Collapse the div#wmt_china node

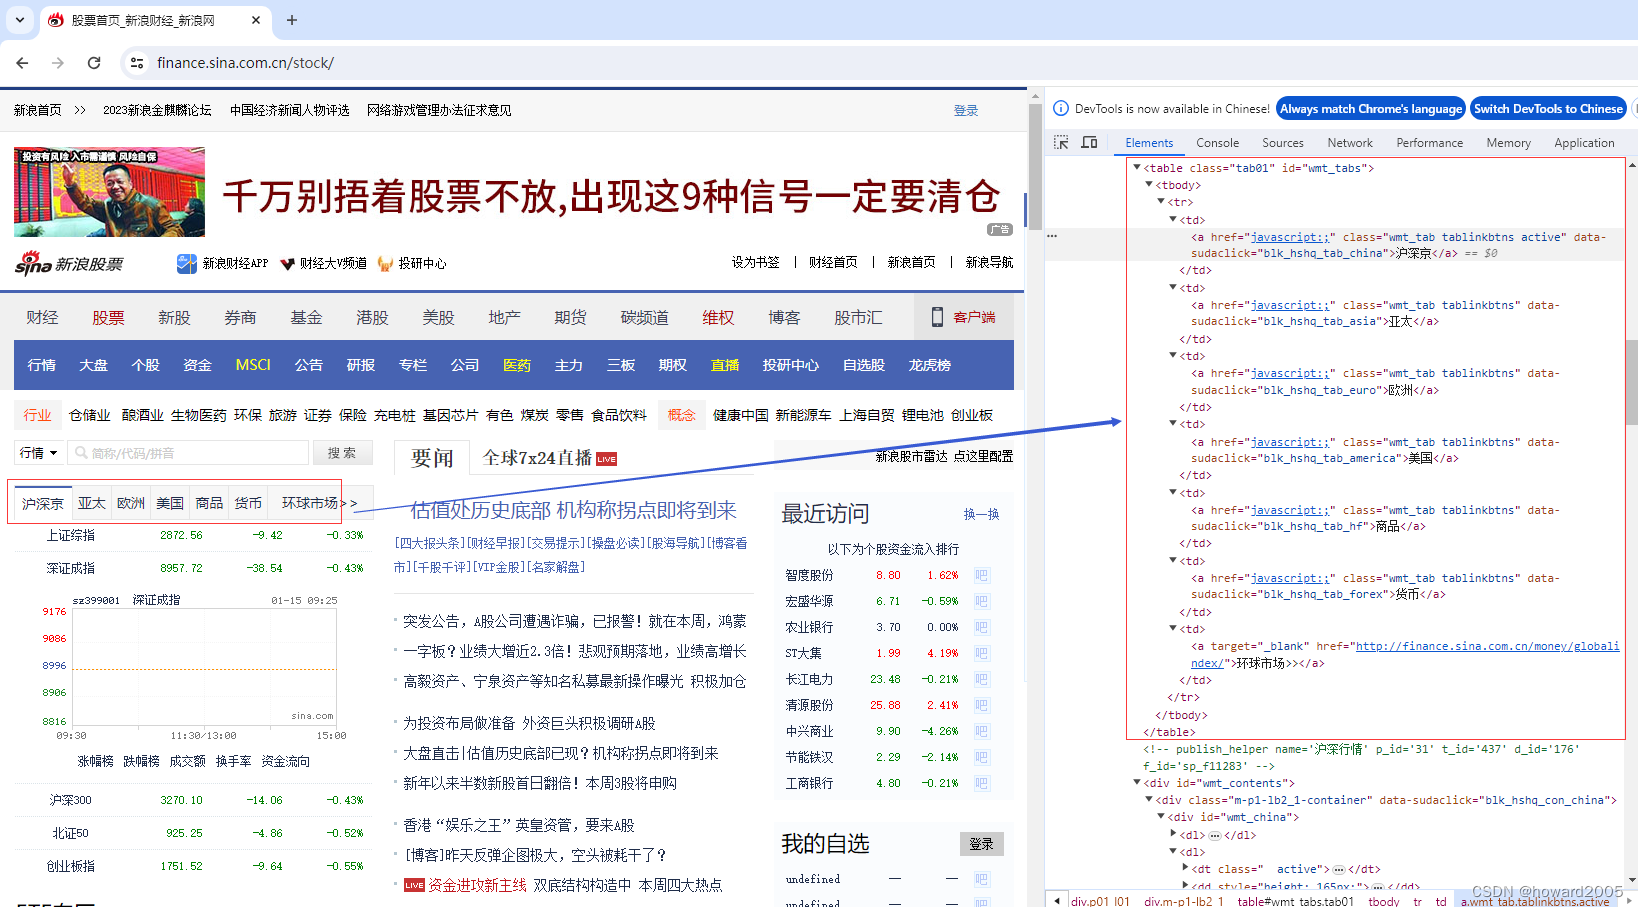[x=1161, y=817]
